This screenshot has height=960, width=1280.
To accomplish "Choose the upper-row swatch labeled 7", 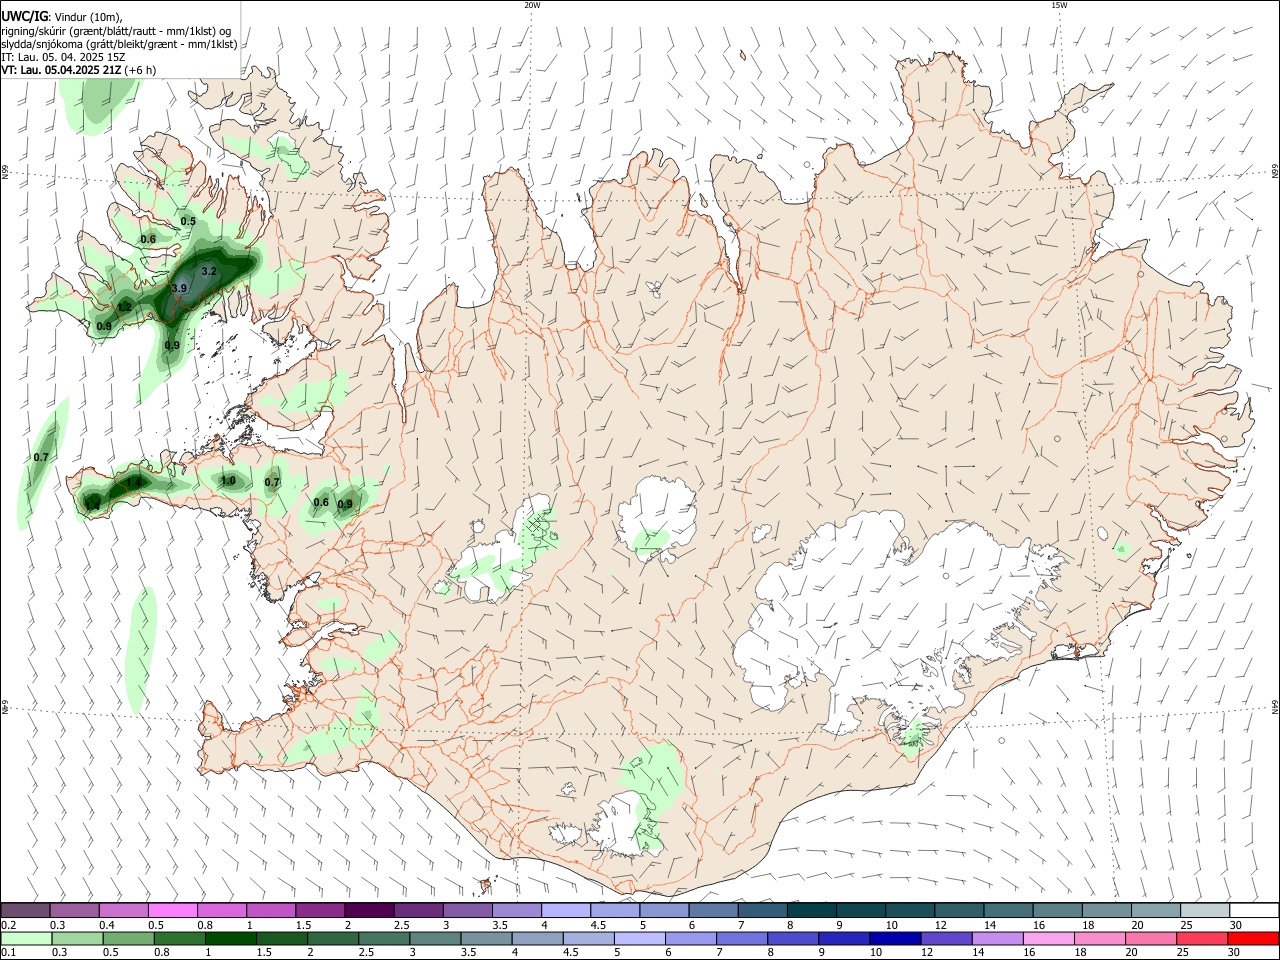I will coord(761,910).
